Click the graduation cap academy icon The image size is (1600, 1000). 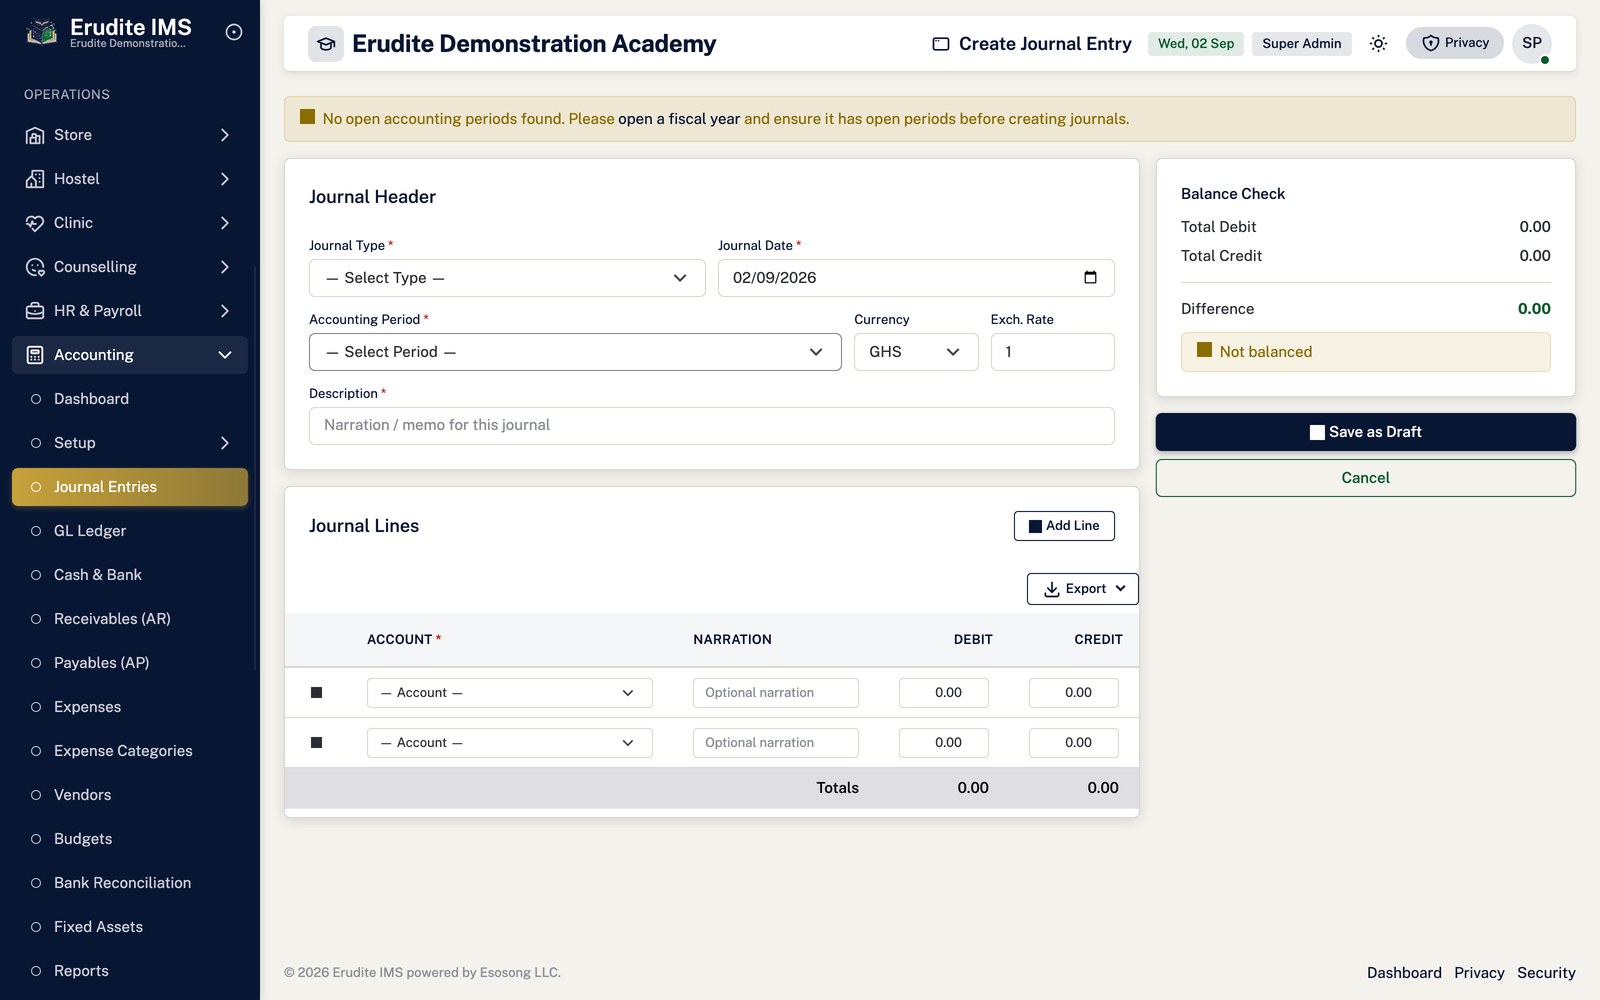point(326,44)
